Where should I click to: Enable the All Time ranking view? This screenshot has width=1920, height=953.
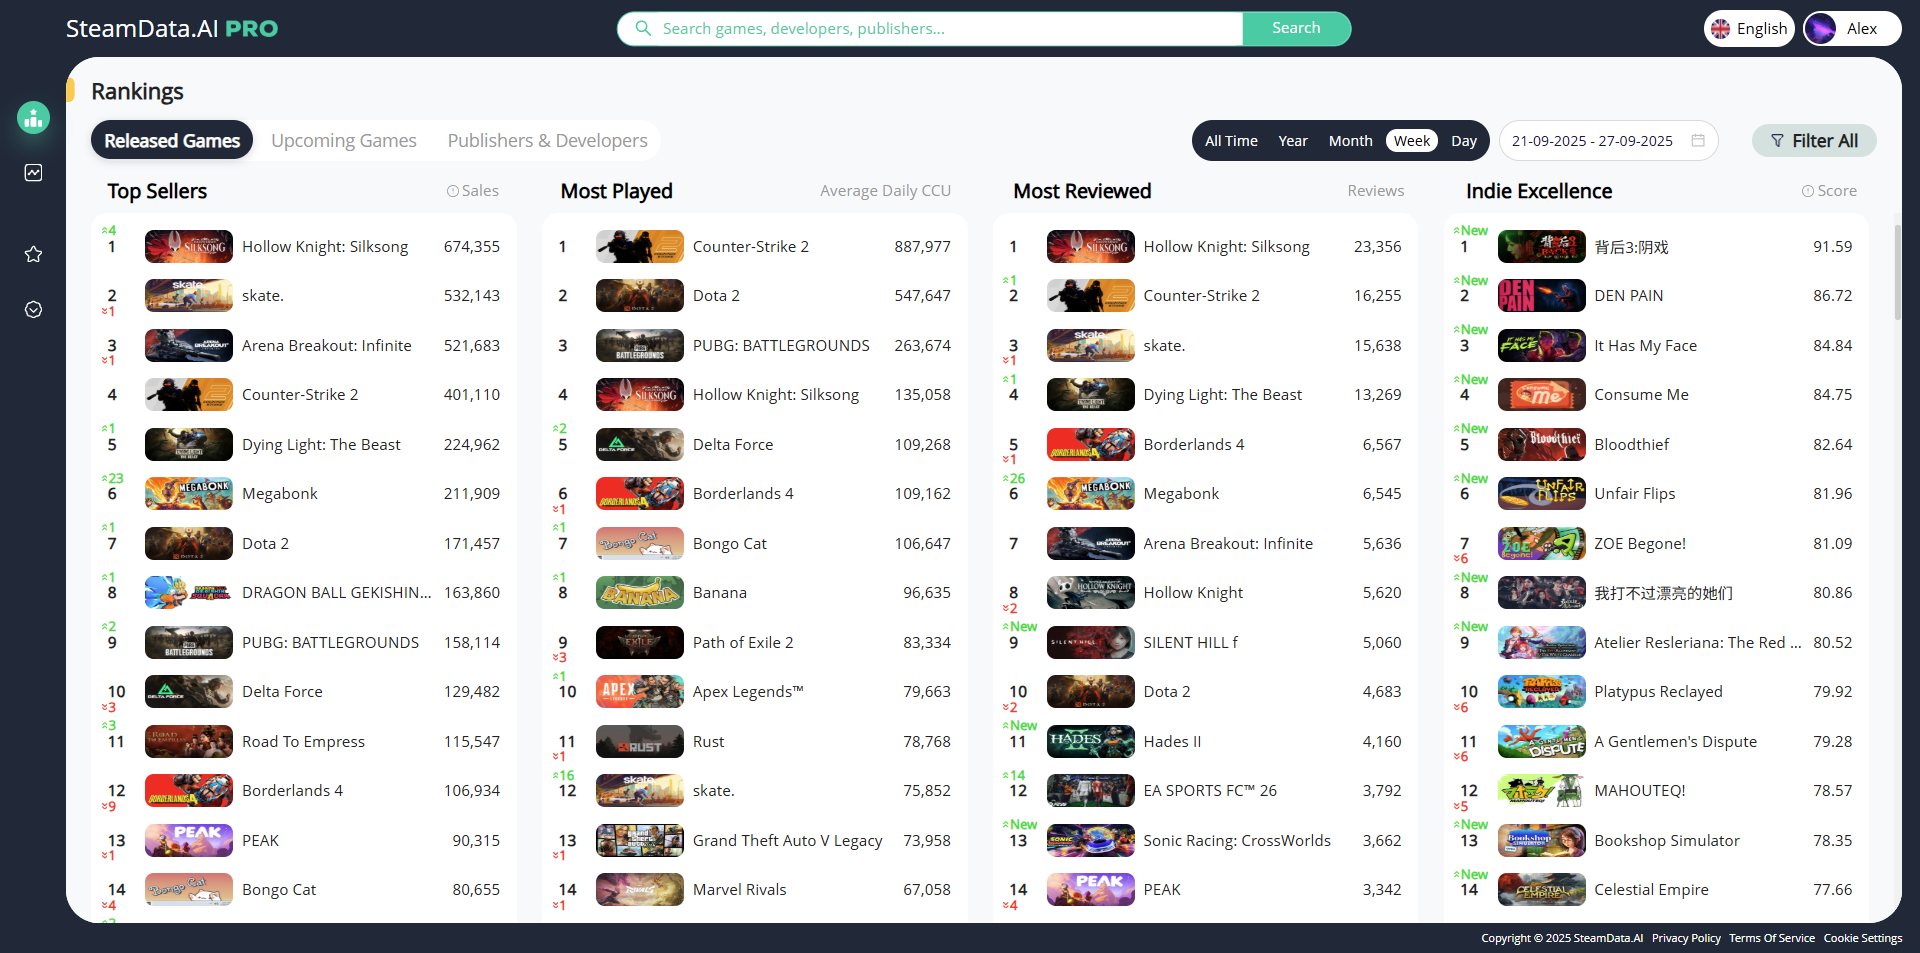pos(1230,140)
